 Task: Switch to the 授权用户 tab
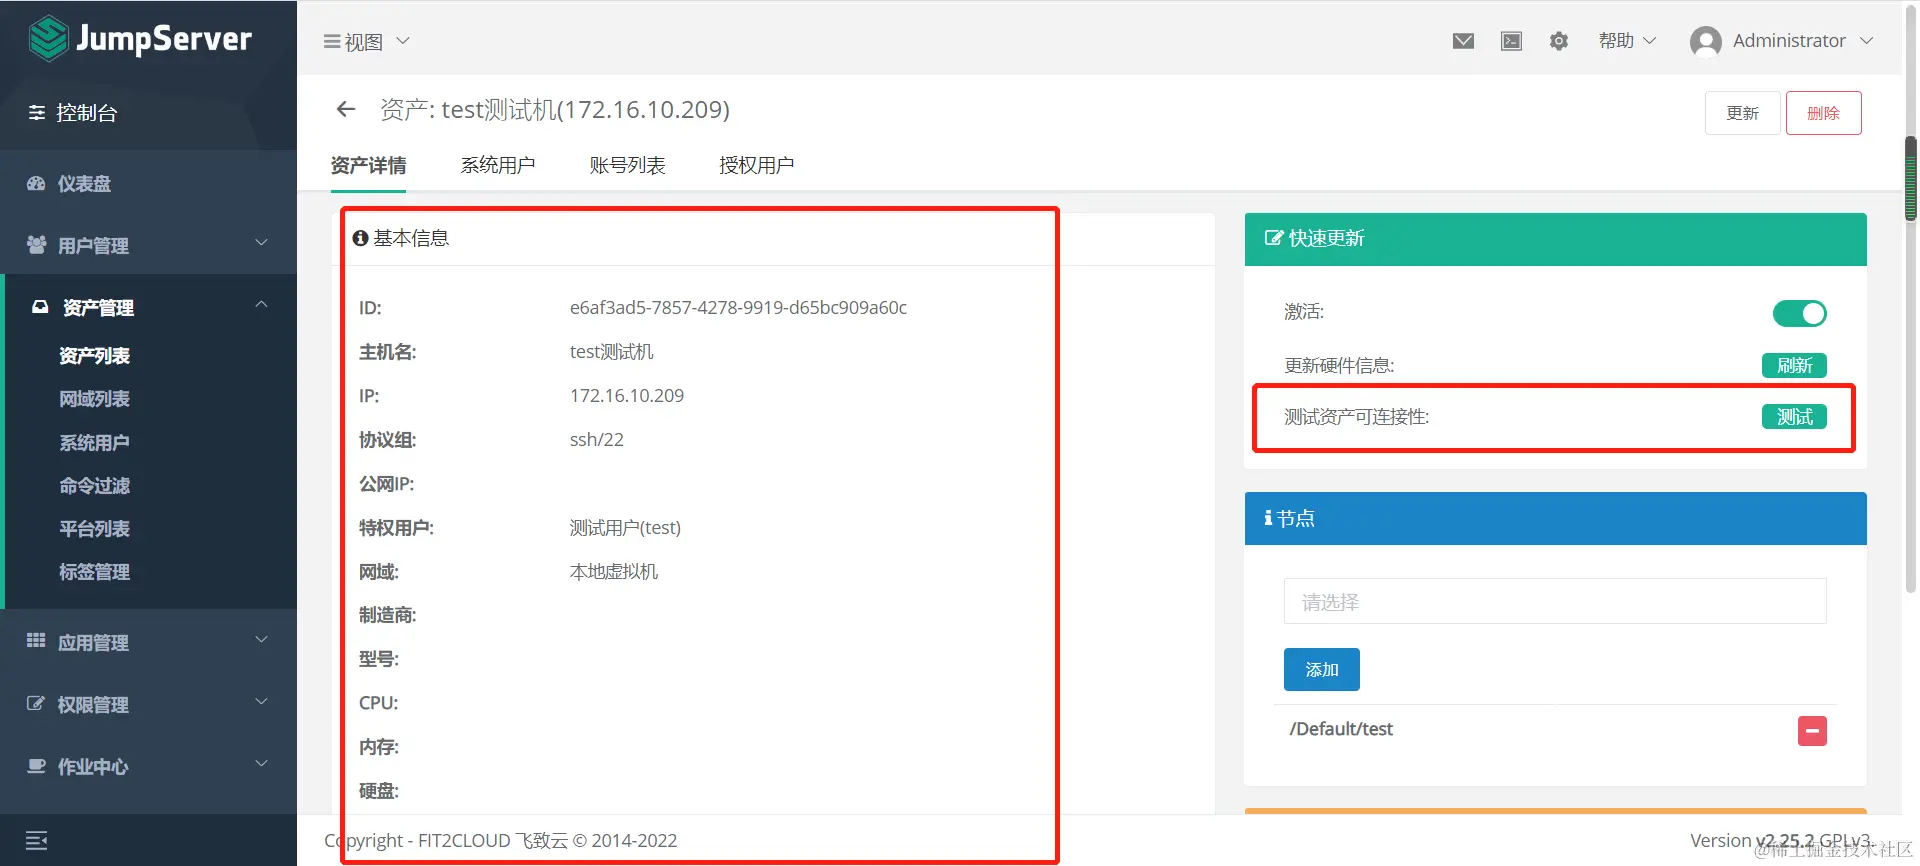click(756, 165)
